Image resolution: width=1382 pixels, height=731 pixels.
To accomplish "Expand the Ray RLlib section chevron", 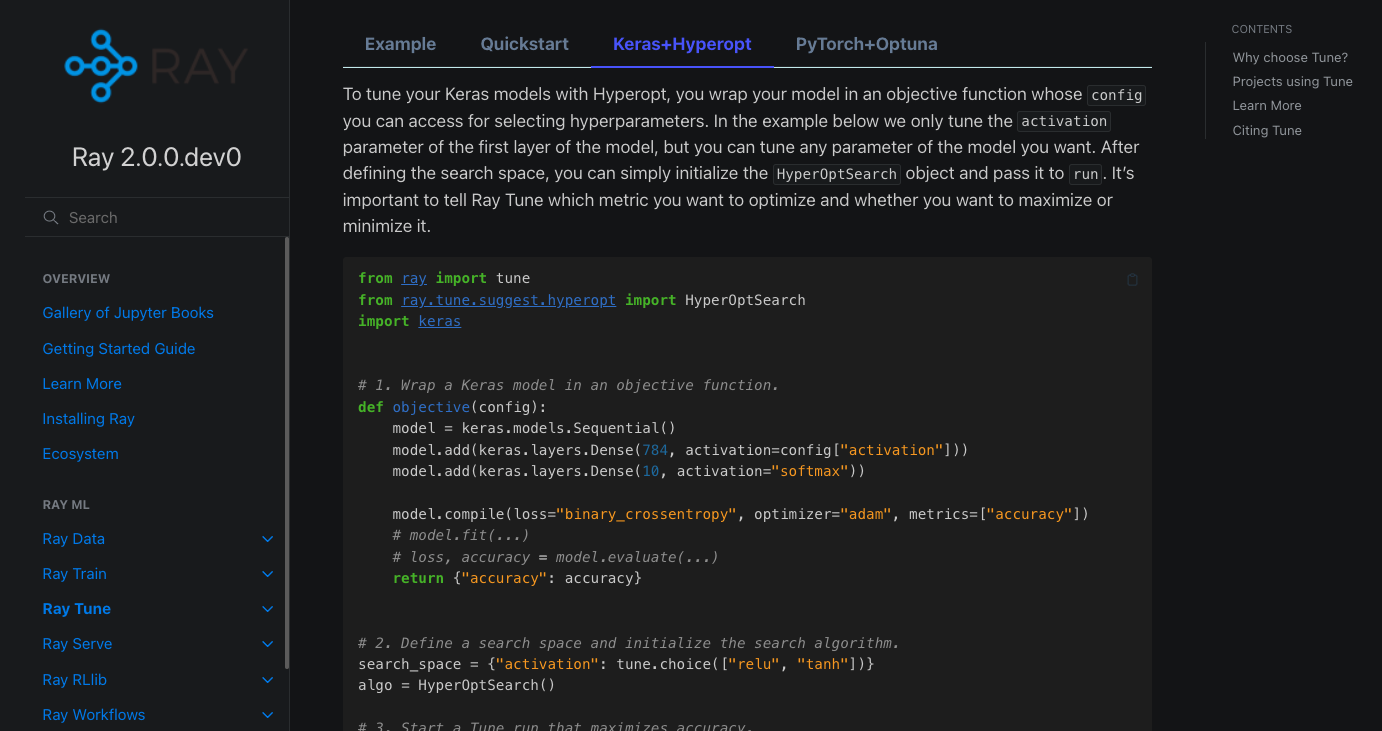I will click(267, 680).
